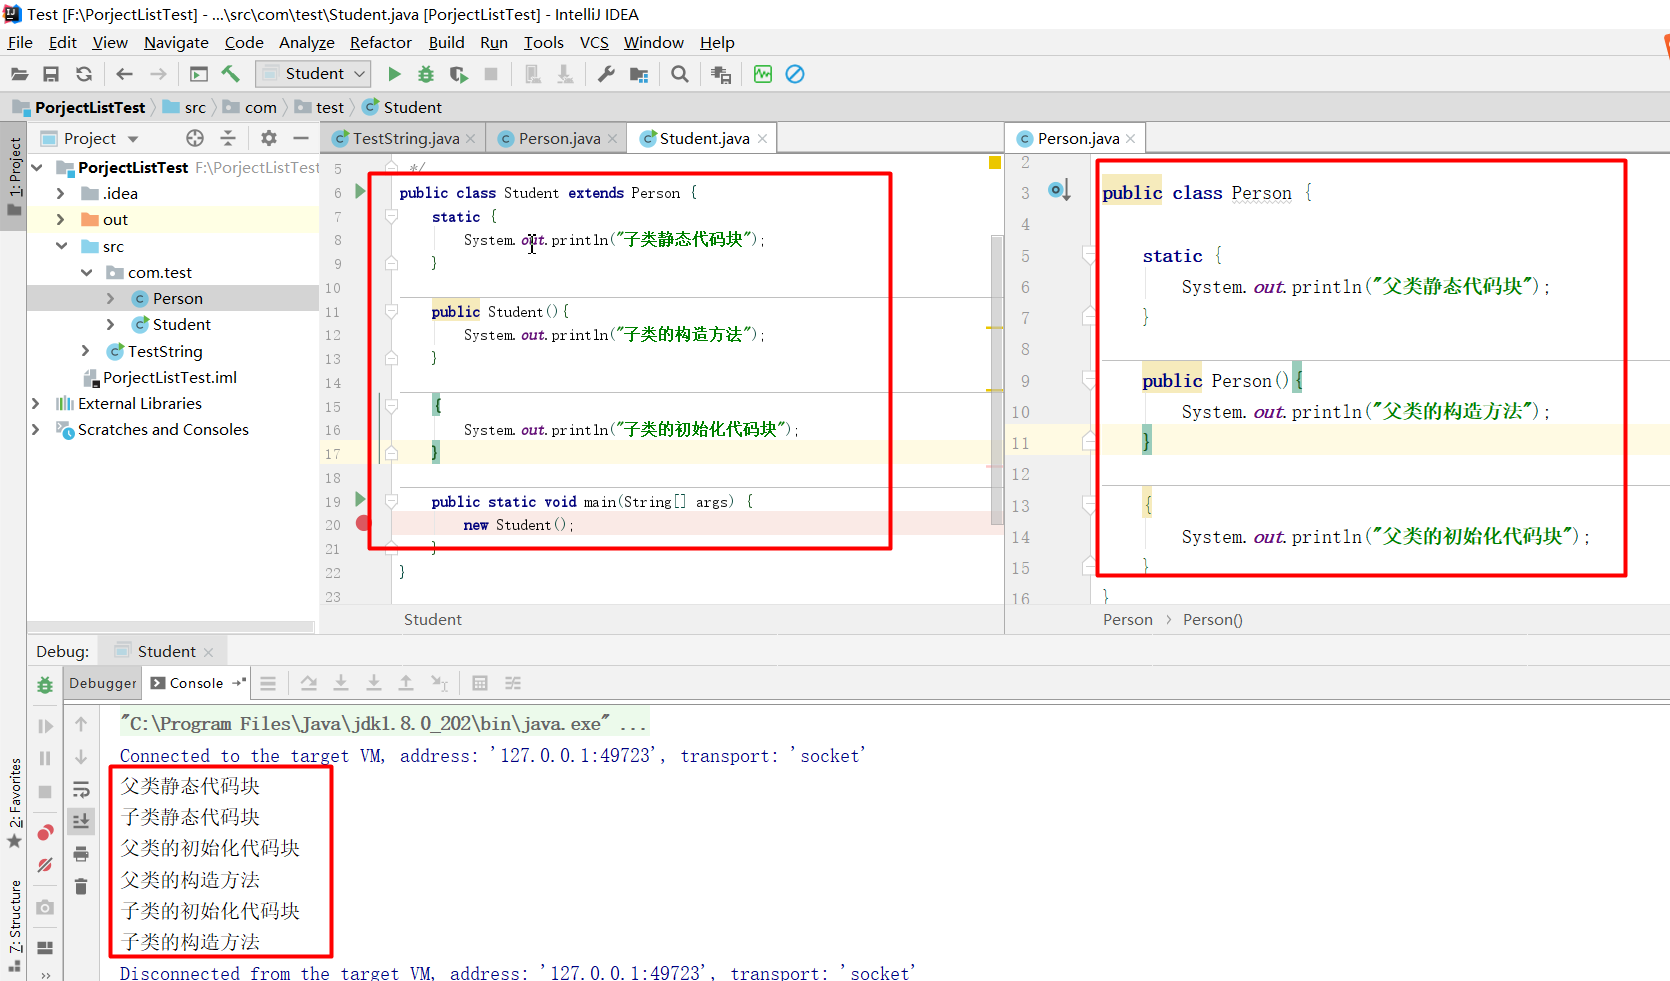
Task: Run Student with the green play button
Action: [394, 74]
